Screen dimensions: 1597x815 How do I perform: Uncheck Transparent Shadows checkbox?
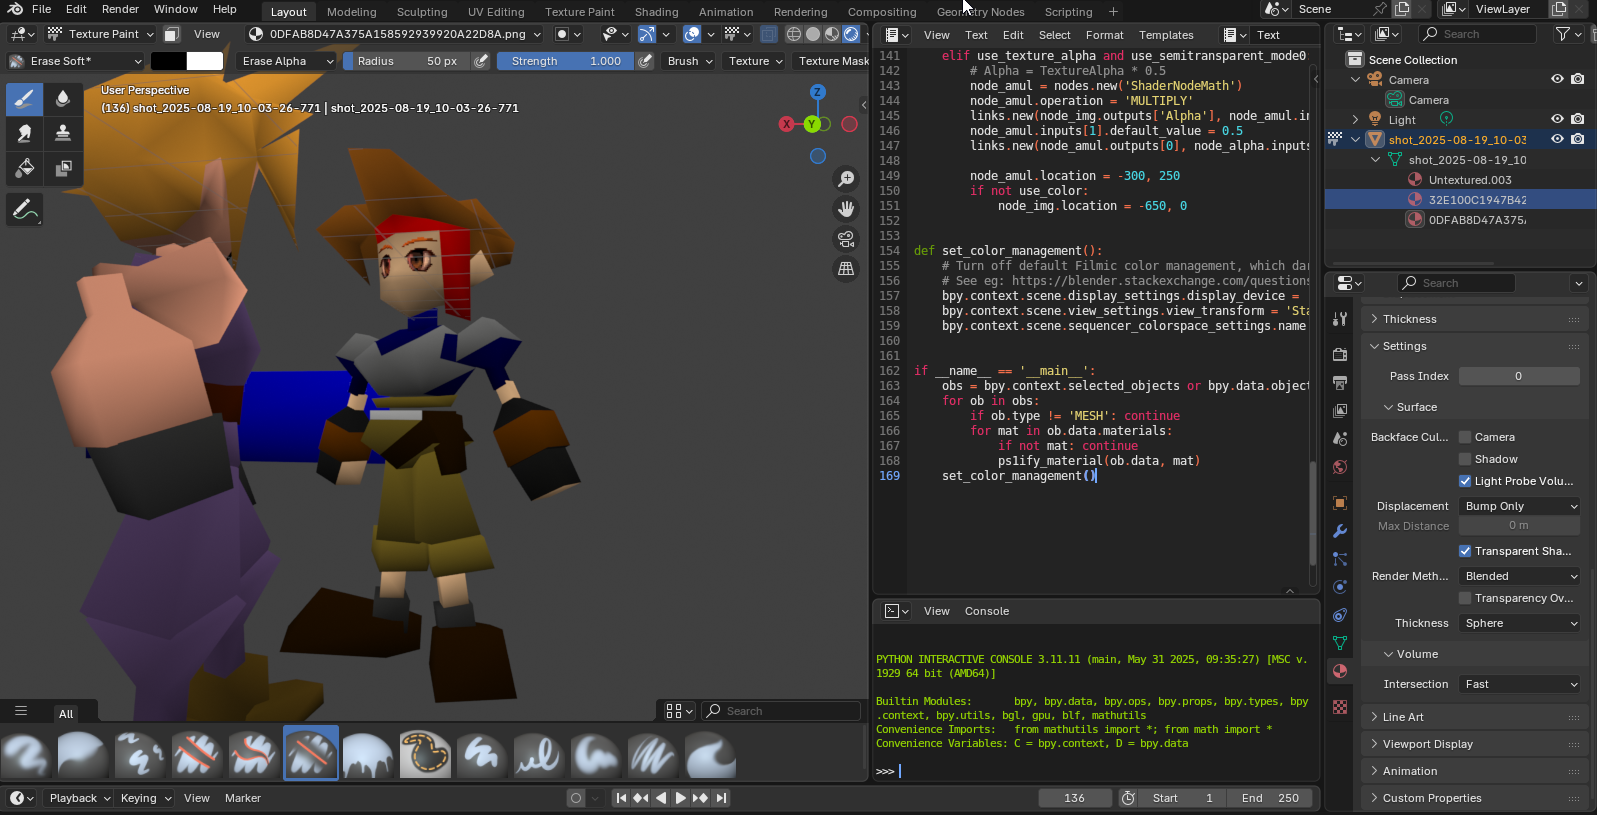pos(1465,551)
